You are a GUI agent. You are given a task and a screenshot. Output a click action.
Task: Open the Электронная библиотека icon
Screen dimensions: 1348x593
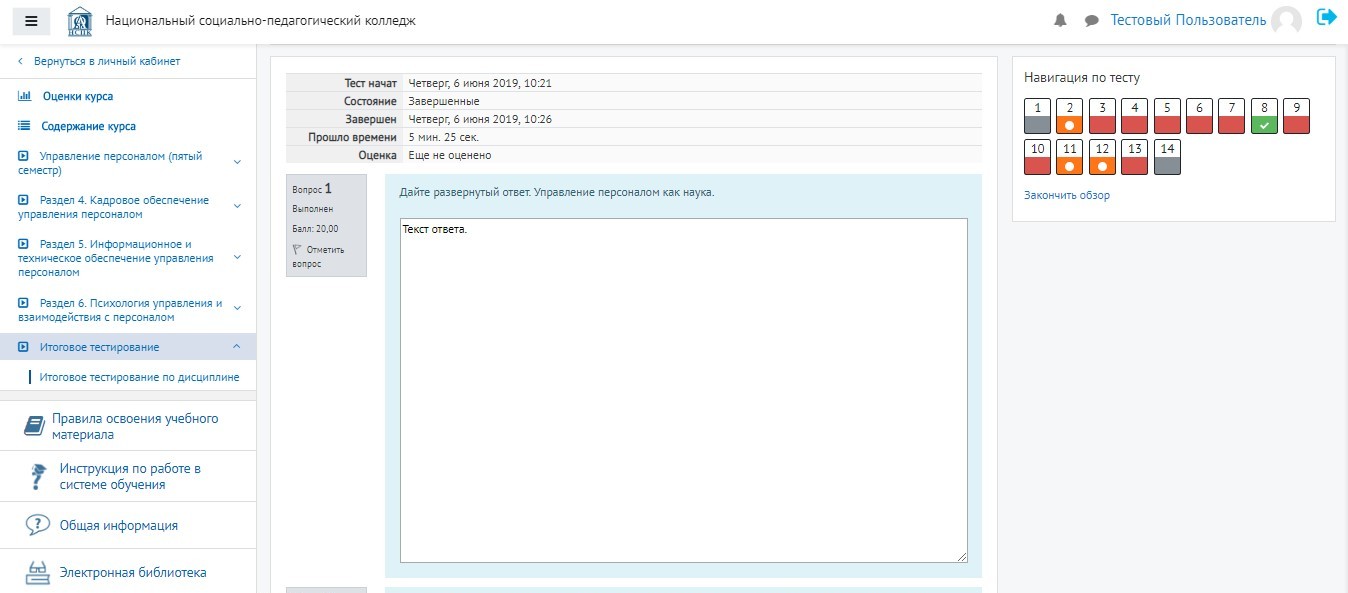(x=38, y=573)
